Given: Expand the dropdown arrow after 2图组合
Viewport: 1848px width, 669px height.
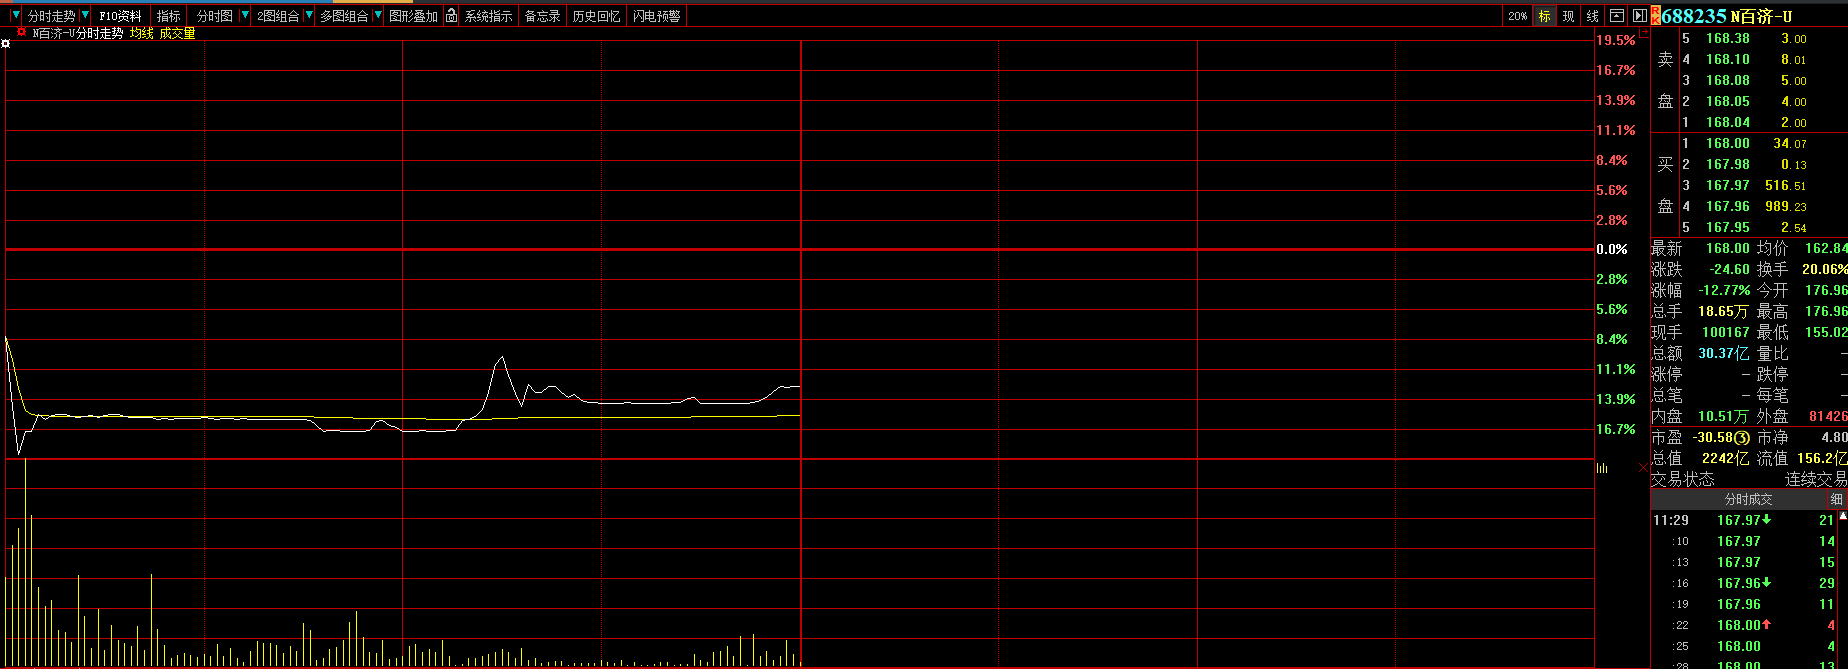Looking at the screenshot, I should pos(309,16).
